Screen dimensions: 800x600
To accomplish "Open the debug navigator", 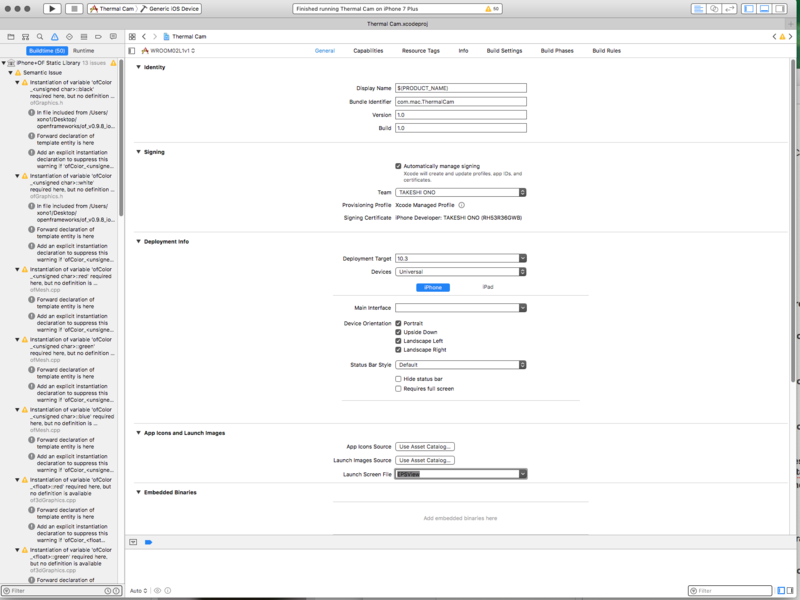I will [84, 37].
